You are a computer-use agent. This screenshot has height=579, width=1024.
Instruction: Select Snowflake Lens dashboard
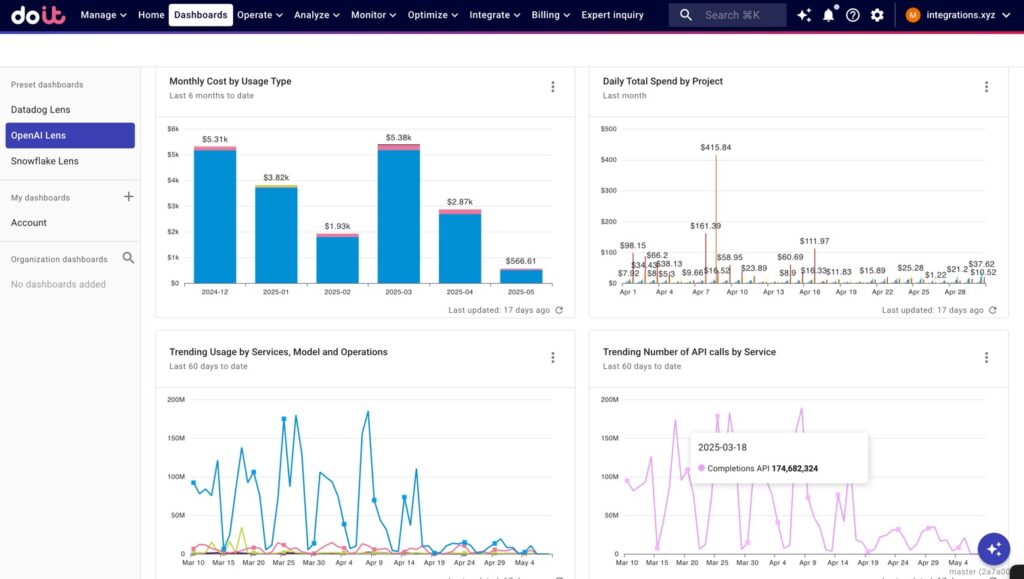[45, 161]
